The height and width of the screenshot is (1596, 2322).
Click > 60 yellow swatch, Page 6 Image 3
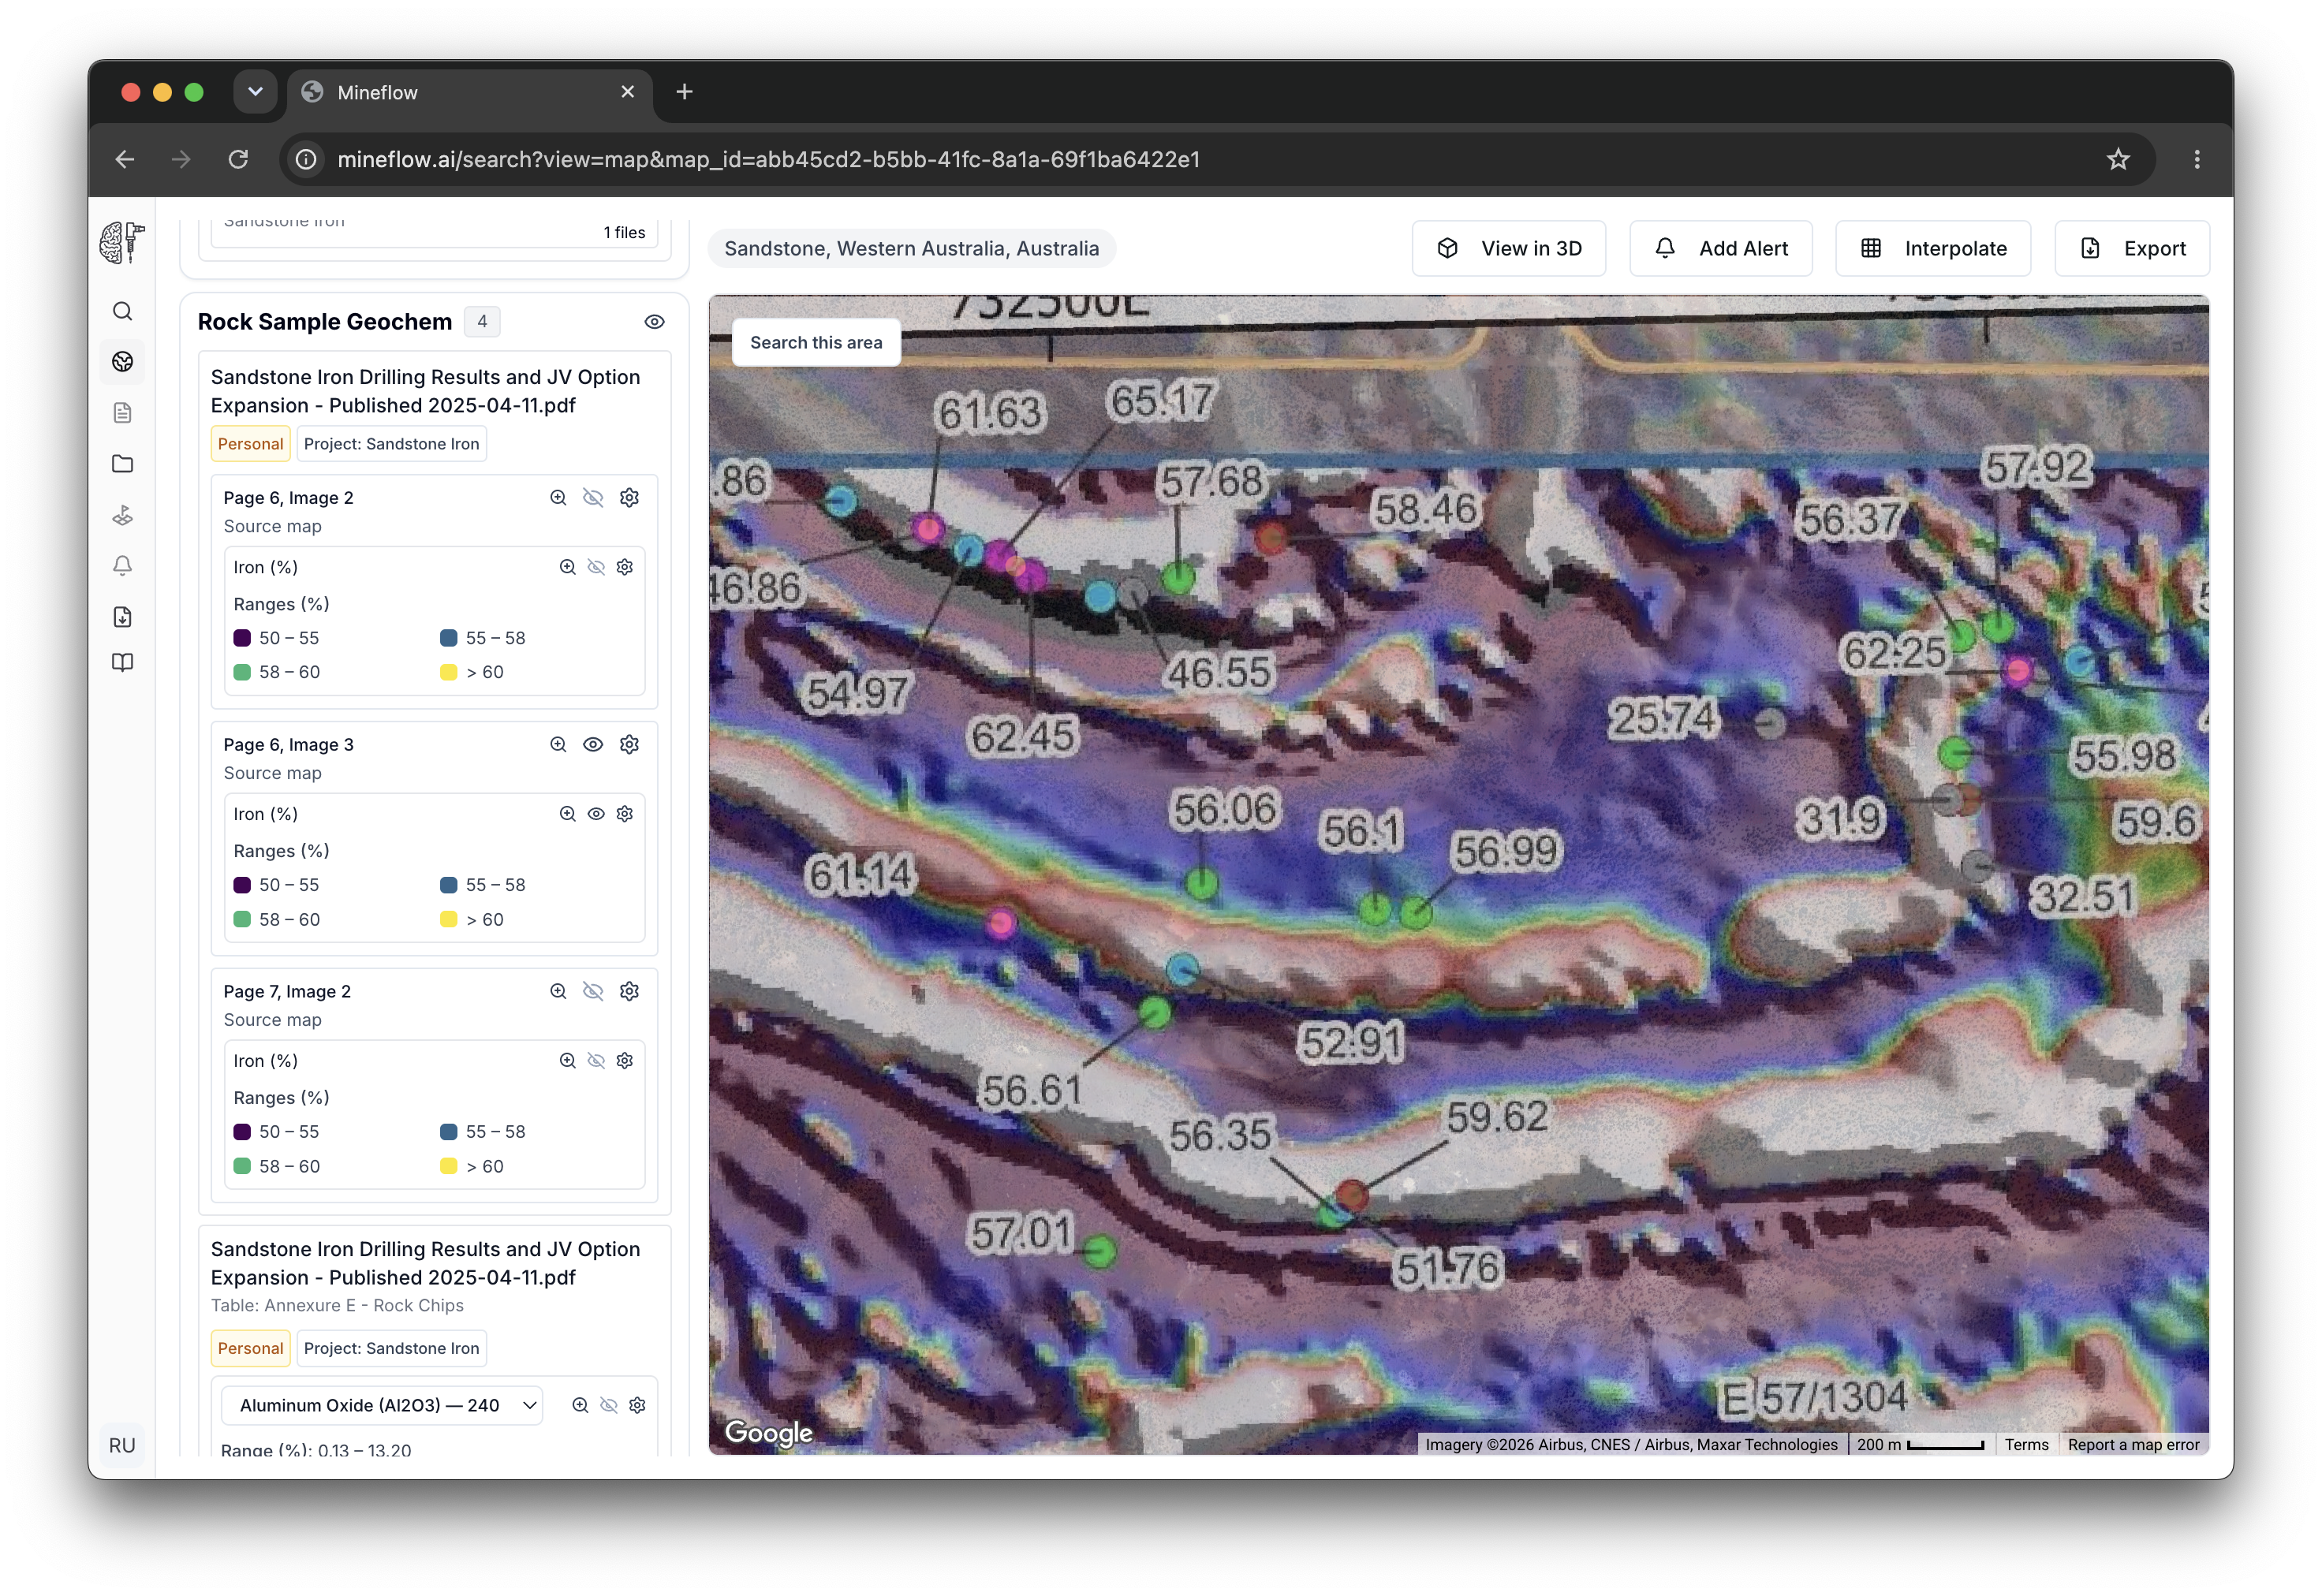click(449, 920)
